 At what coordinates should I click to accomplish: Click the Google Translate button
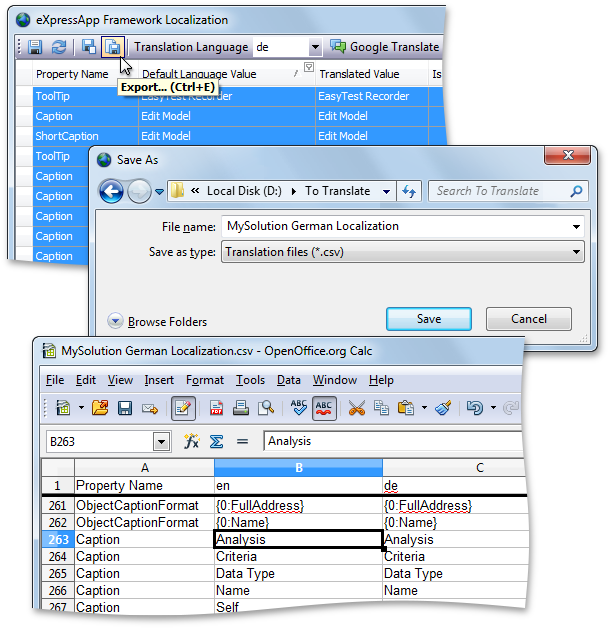coord(384,47)
